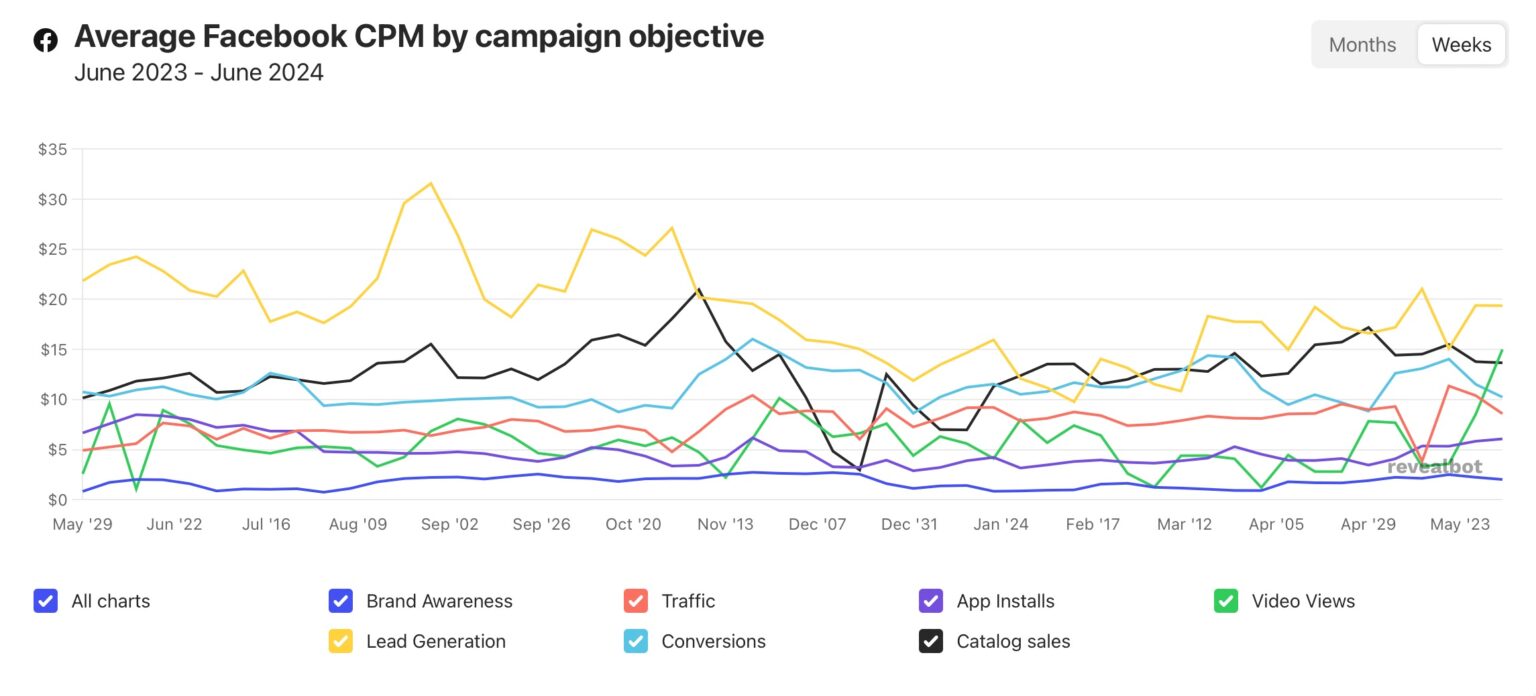Click the red Traffic legend marker
This screenshot has height=696, width=1536.
pos(637,600)
